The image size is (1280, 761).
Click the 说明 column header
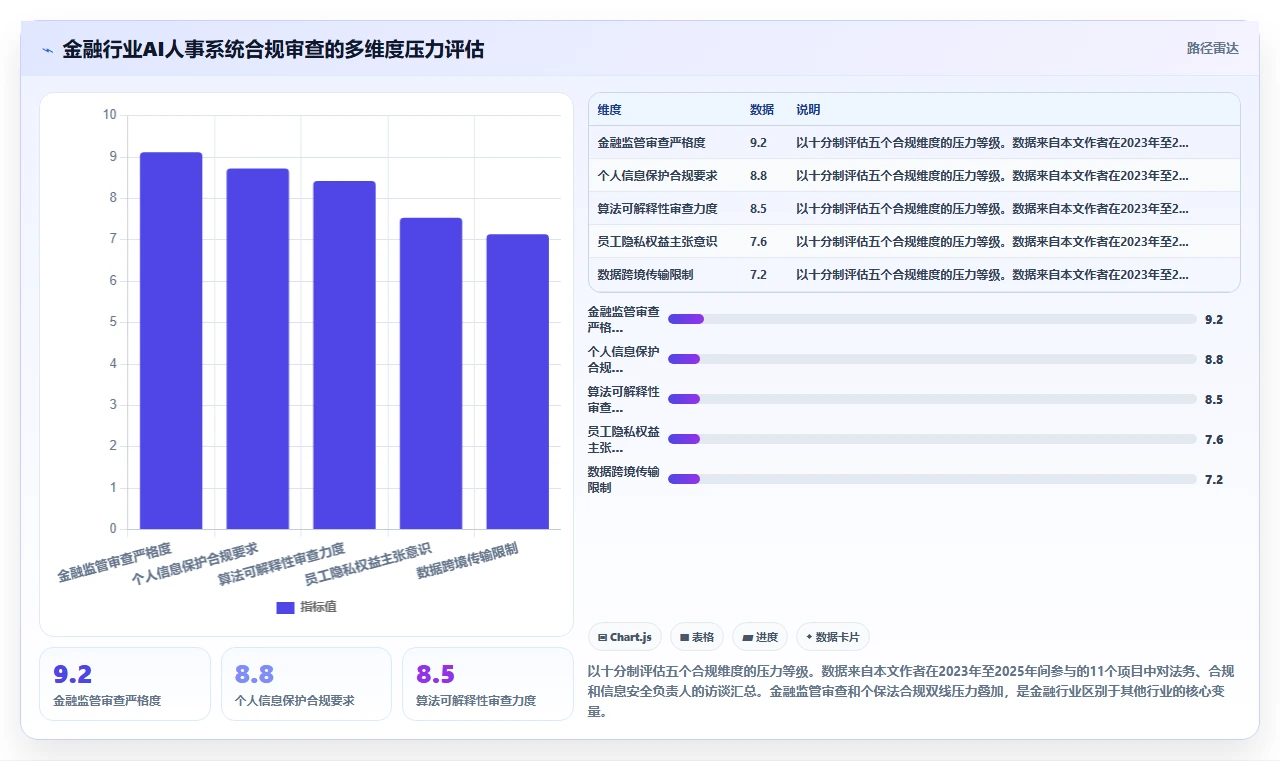click(808, 110)
